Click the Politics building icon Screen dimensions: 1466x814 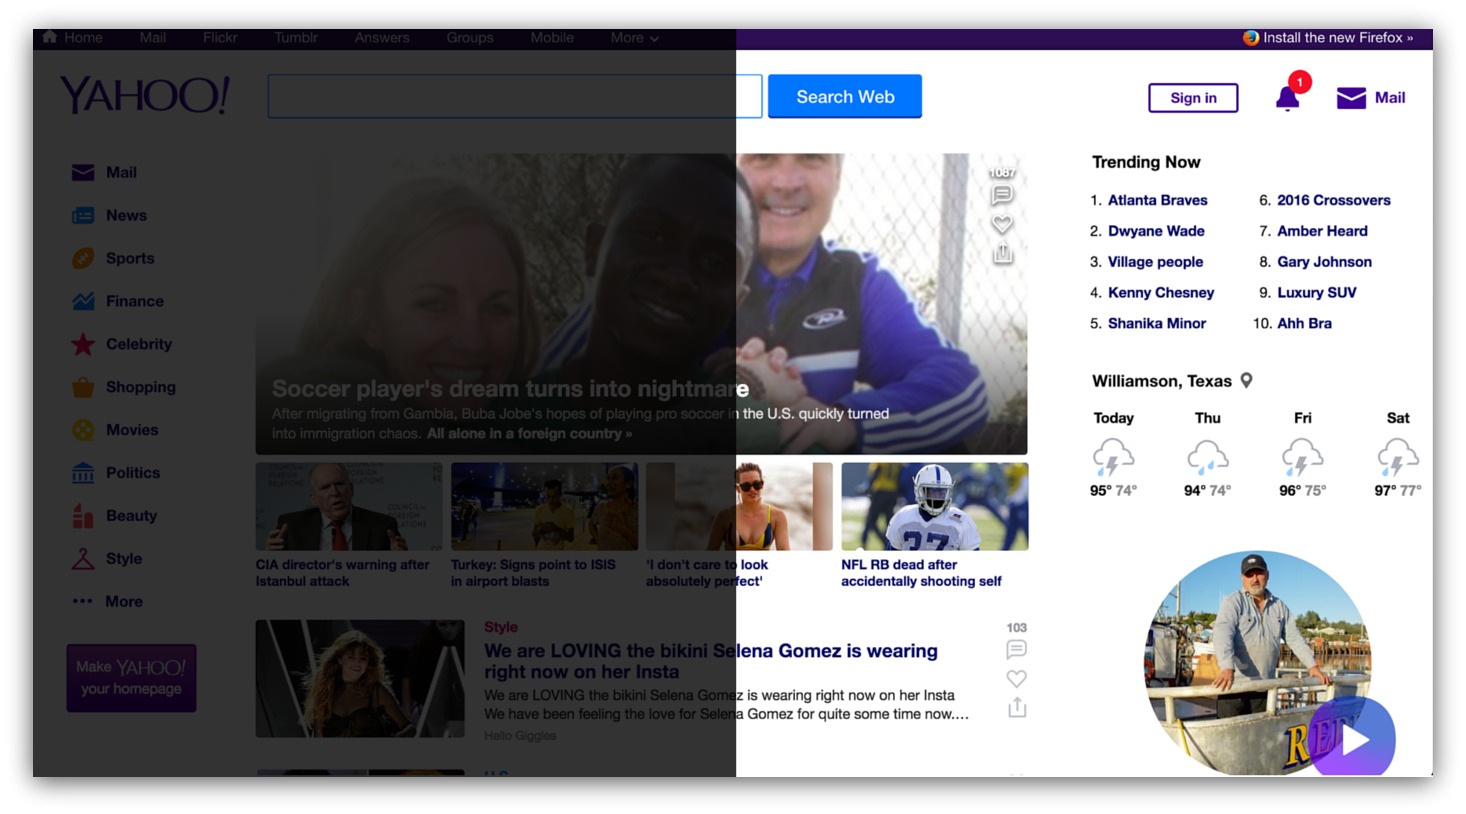[x=83, y=473]
